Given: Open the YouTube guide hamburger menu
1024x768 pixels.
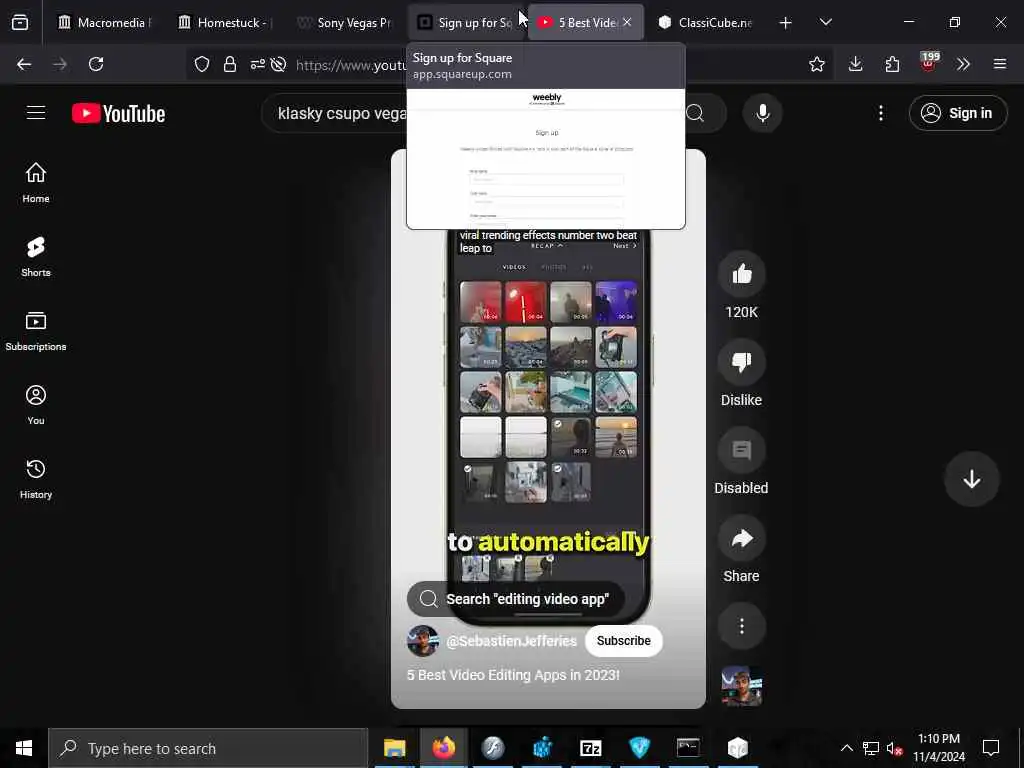Looking at the screenshot, I should tap(36, 113).
